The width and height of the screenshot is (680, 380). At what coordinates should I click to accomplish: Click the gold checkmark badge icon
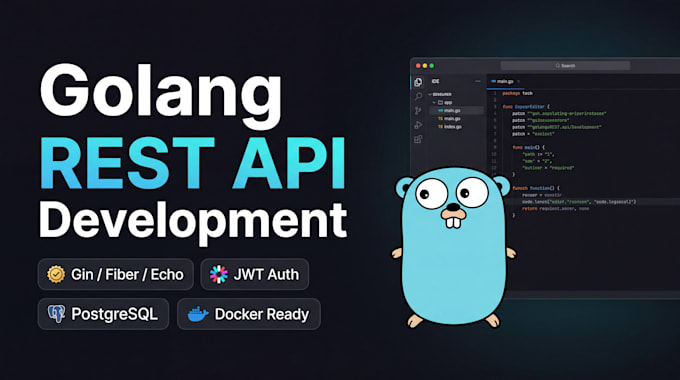tap(56, 274)
